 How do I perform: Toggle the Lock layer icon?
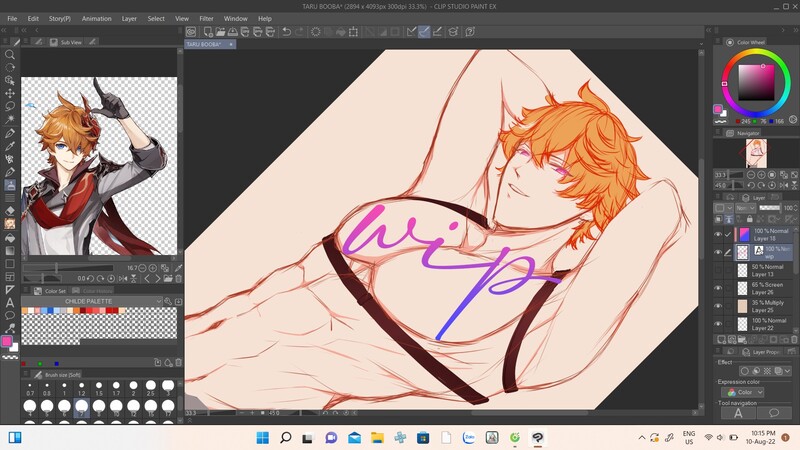pyautogui.click(x=749, y=219)
